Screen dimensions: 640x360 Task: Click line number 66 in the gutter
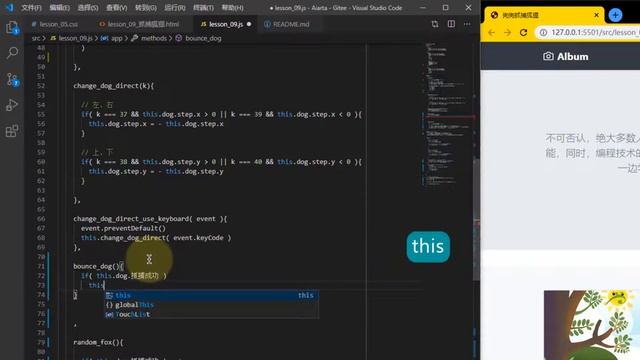click(41, 219)
